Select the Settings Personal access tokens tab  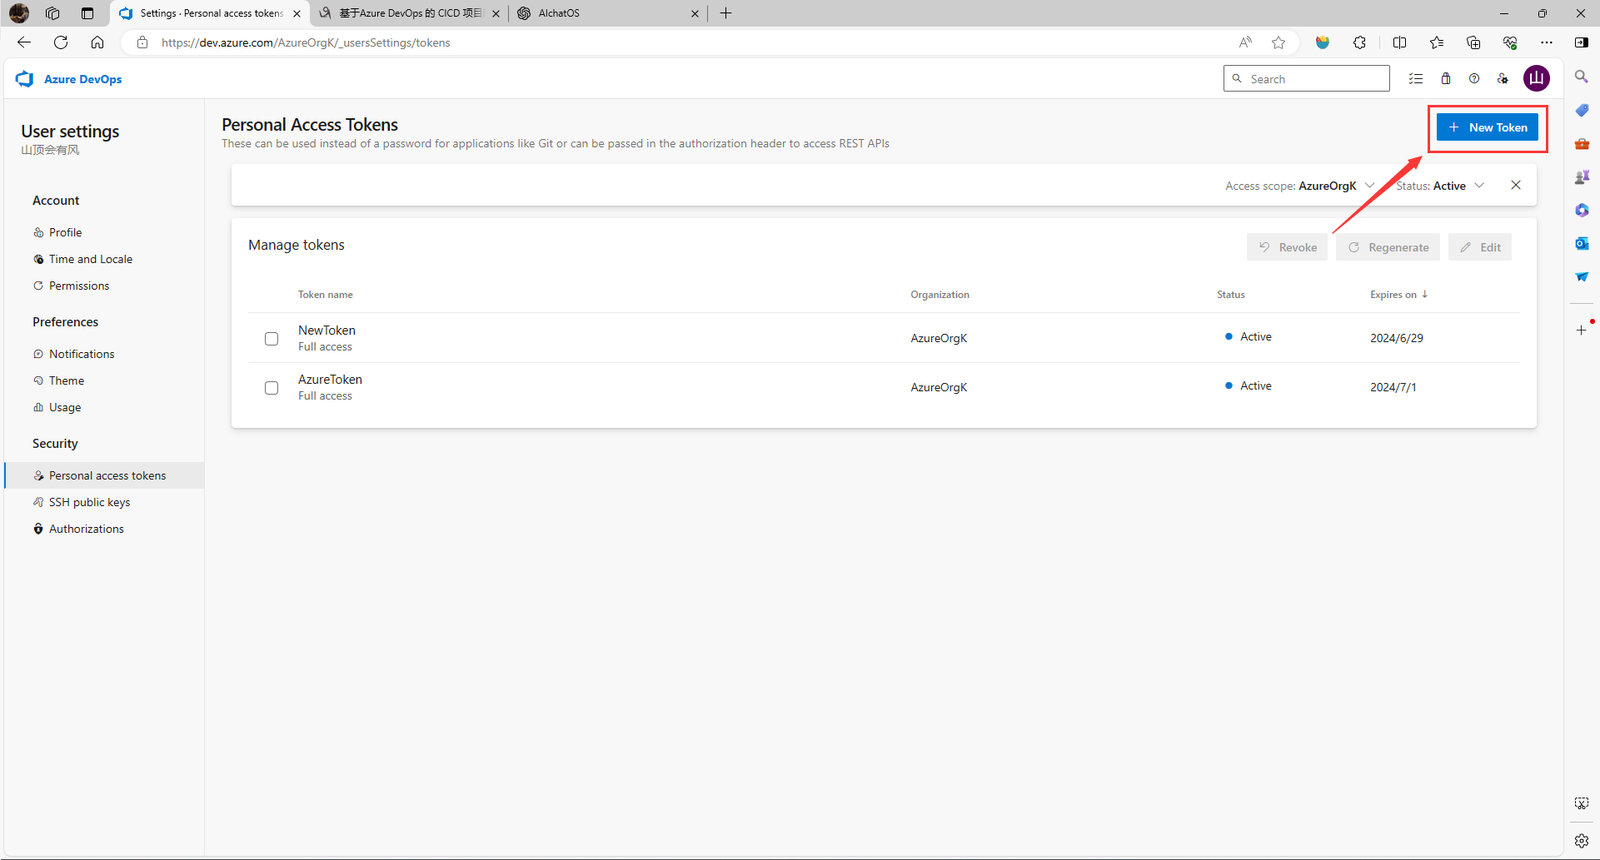[x=209, y=13]
